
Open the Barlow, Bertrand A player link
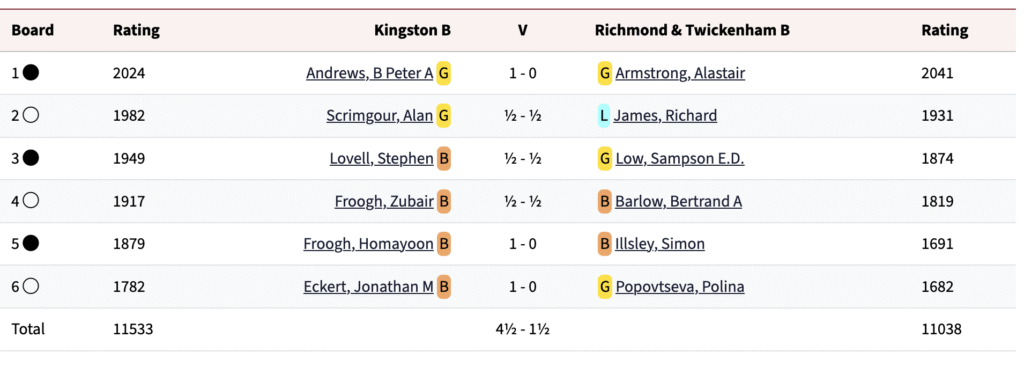pyautogui.click(x=678, y=201)
